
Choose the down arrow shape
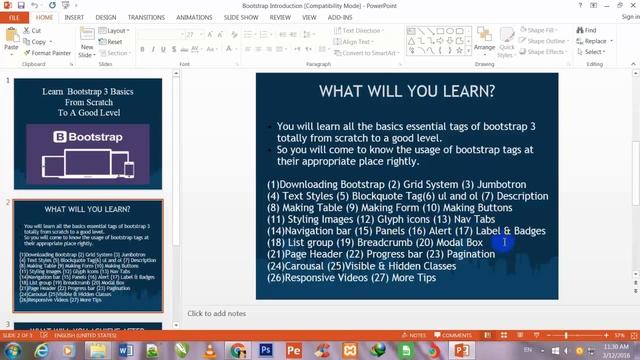tap(450, 41)
